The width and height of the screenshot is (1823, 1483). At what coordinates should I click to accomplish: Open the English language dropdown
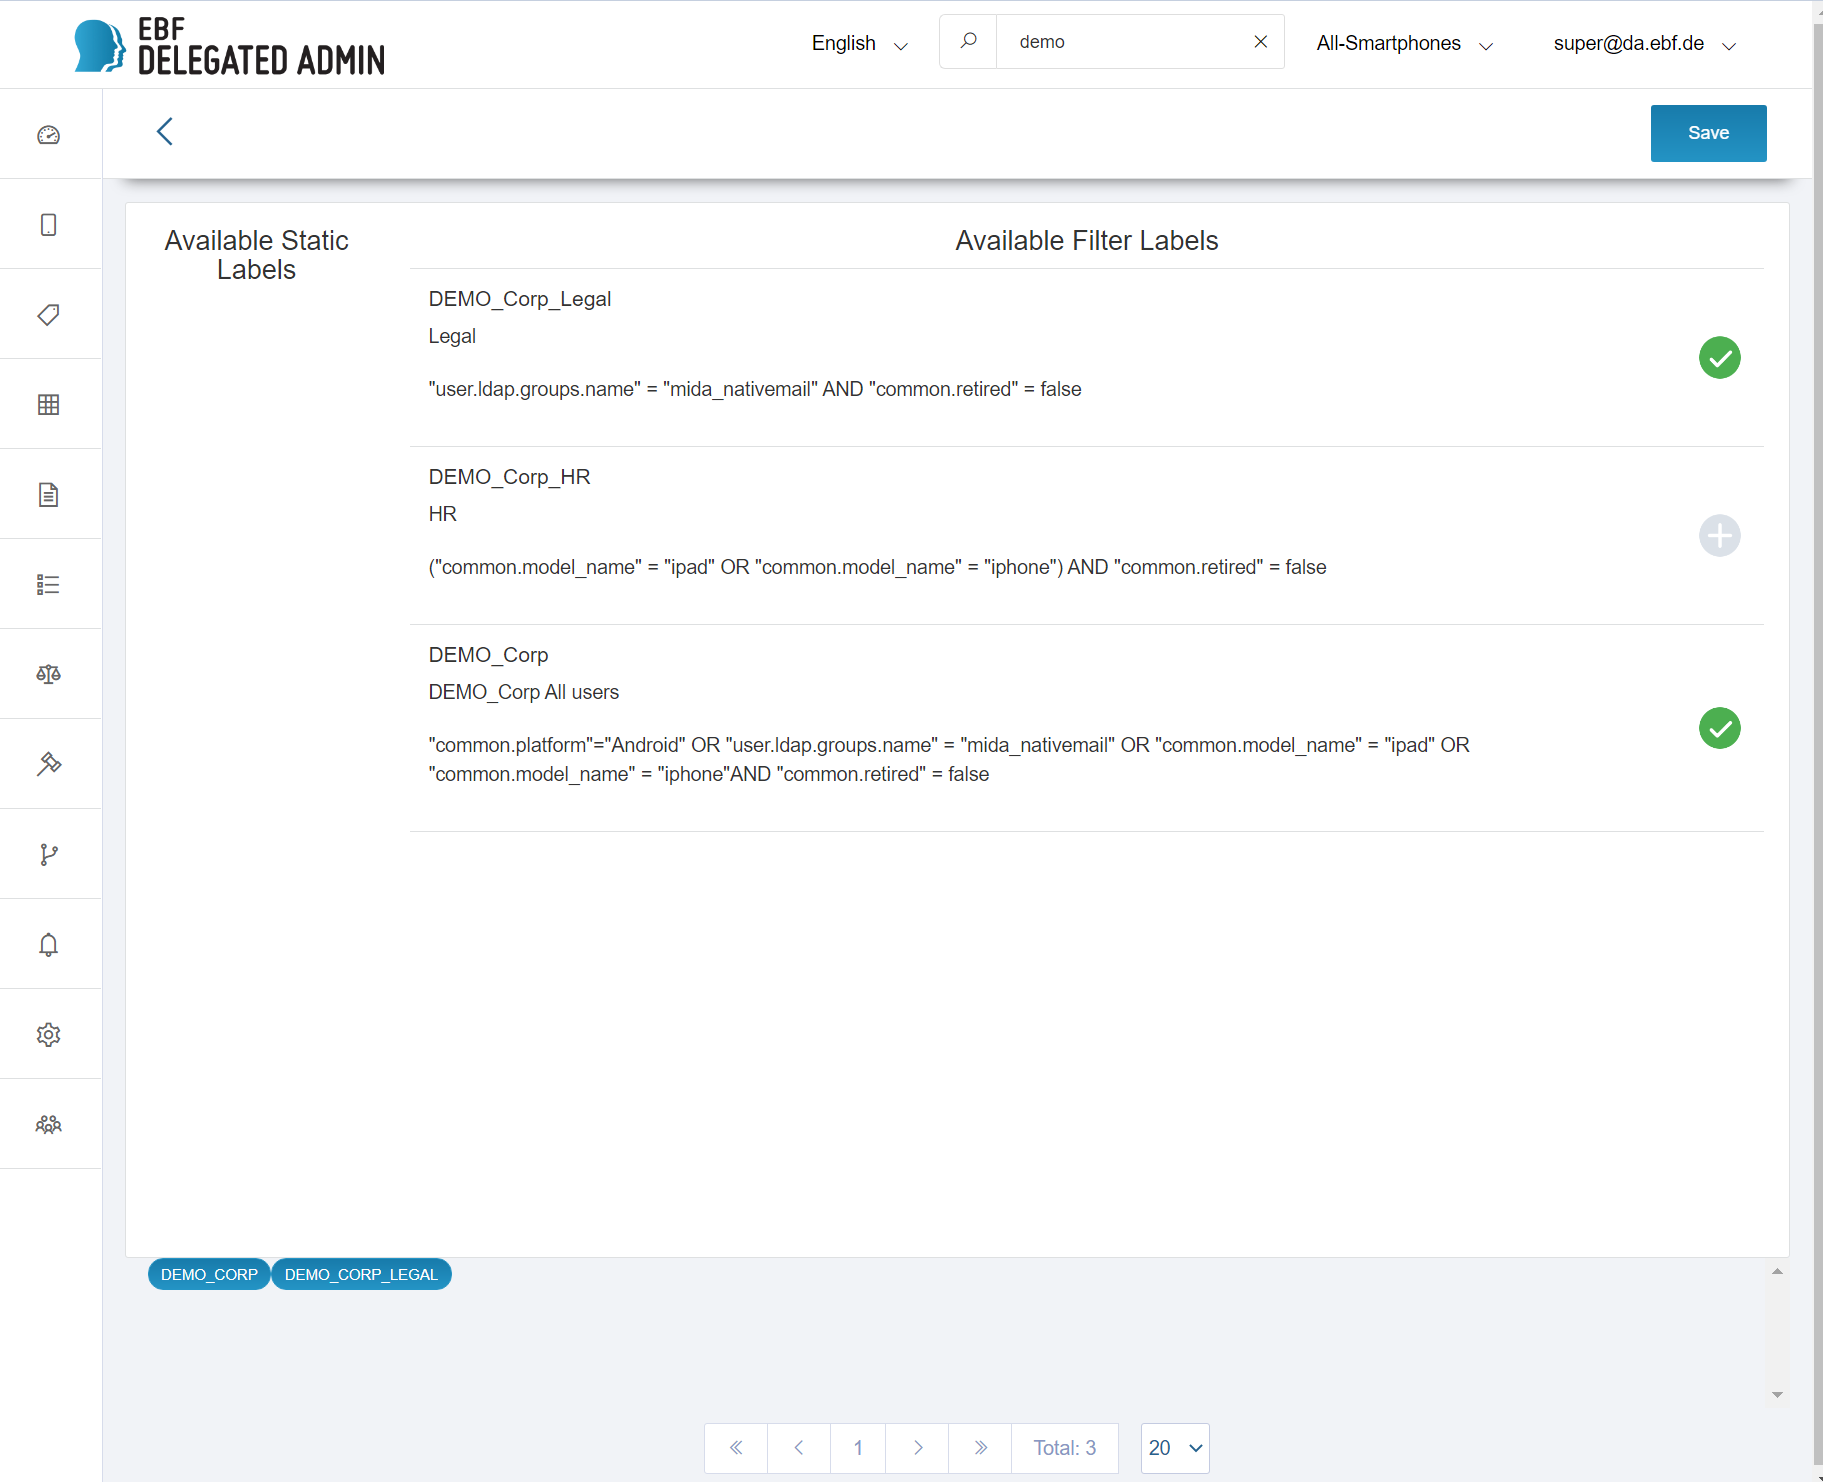coord(860,43)
